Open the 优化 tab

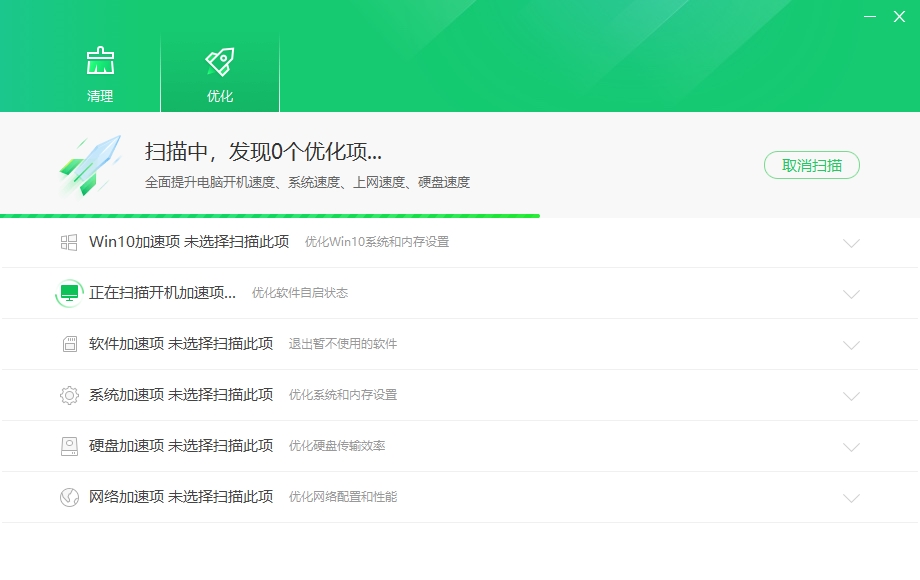(x=220, y=73)
